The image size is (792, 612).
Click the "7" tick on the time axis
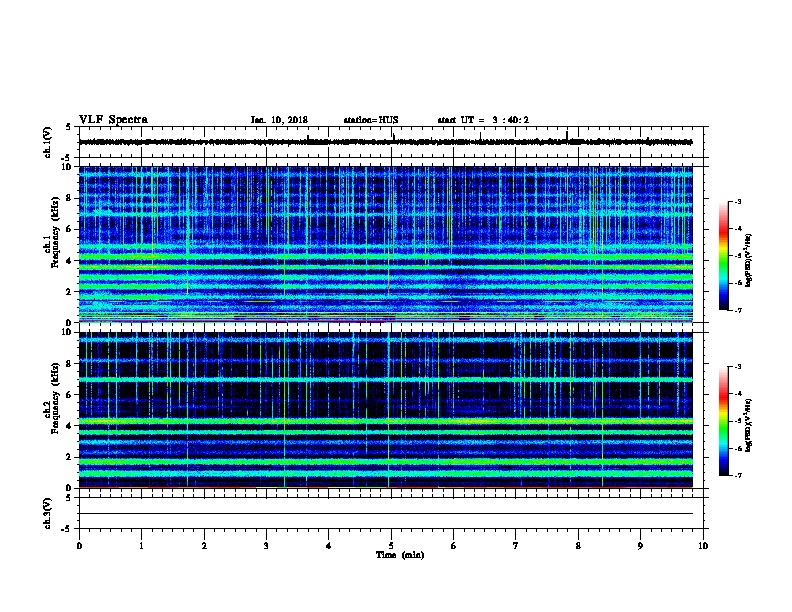click(516, 546)
